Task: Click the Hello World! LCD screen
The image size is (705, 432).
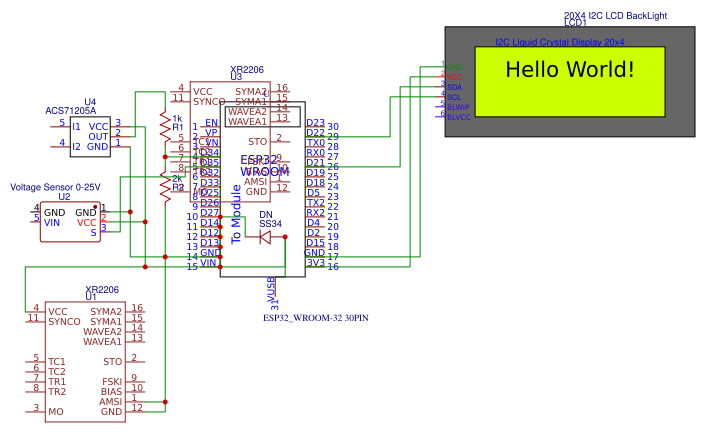Action: 570,81
